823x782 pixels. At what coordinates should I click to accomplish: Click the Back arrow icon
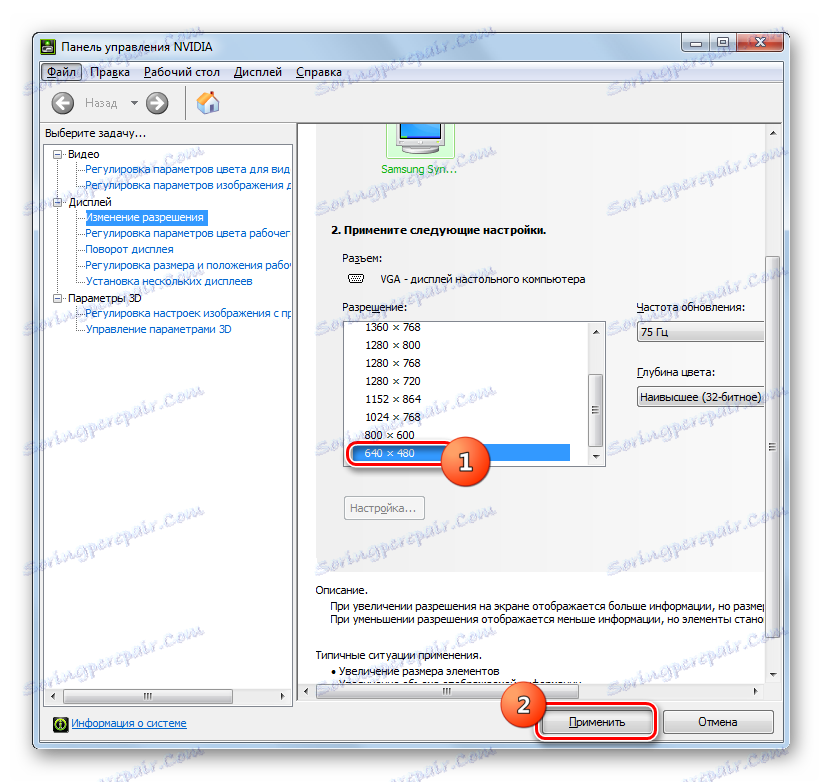(63, 103)
